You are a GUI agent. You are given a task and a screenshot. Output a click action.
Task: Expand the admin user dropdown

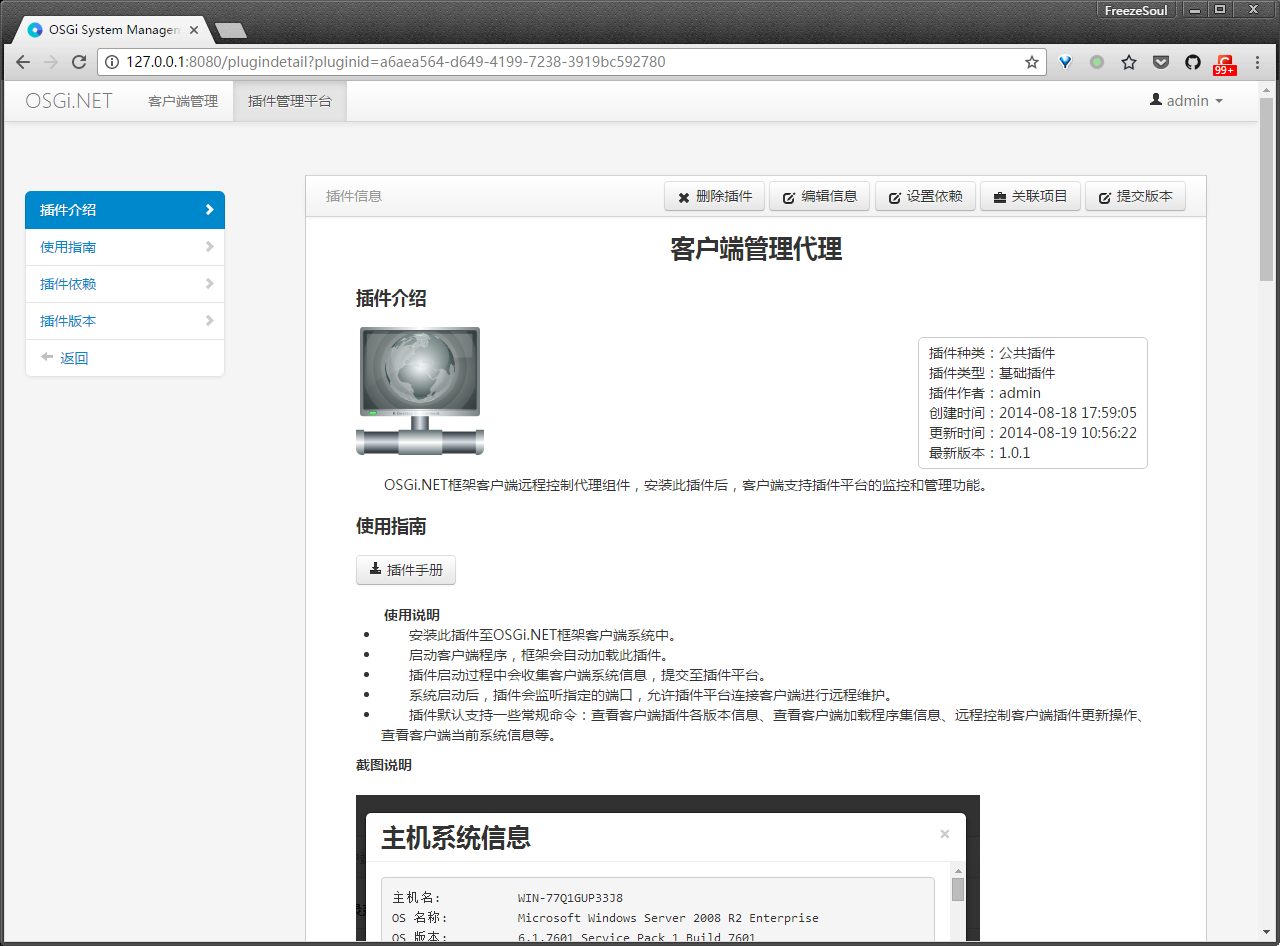point(1187,101)
